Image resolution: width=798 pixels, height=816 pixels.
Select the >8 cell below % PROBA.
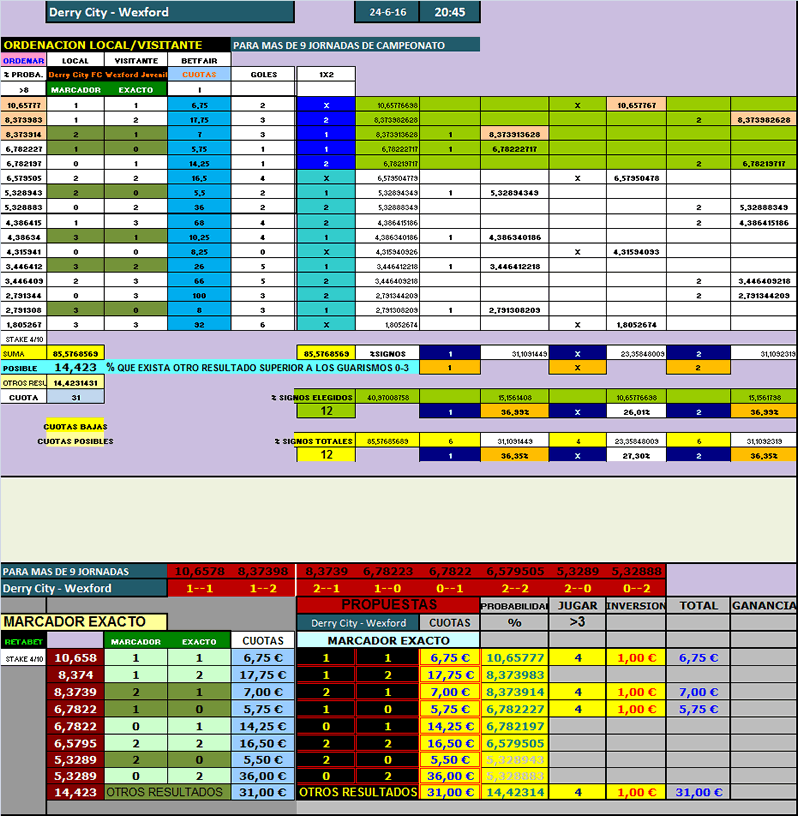(x=23, y=90)
